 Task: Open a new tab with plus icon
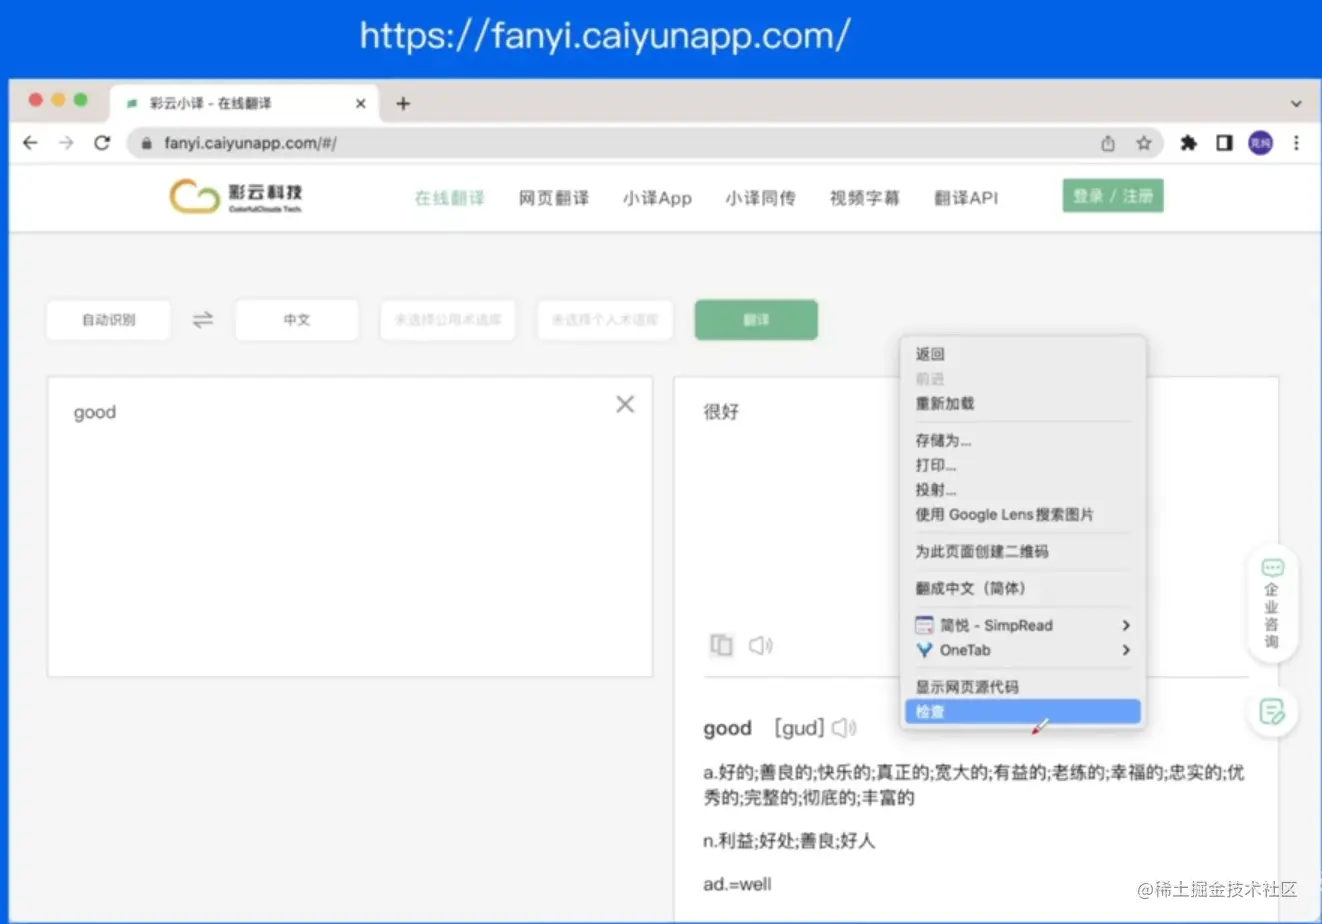coord(403,103)
